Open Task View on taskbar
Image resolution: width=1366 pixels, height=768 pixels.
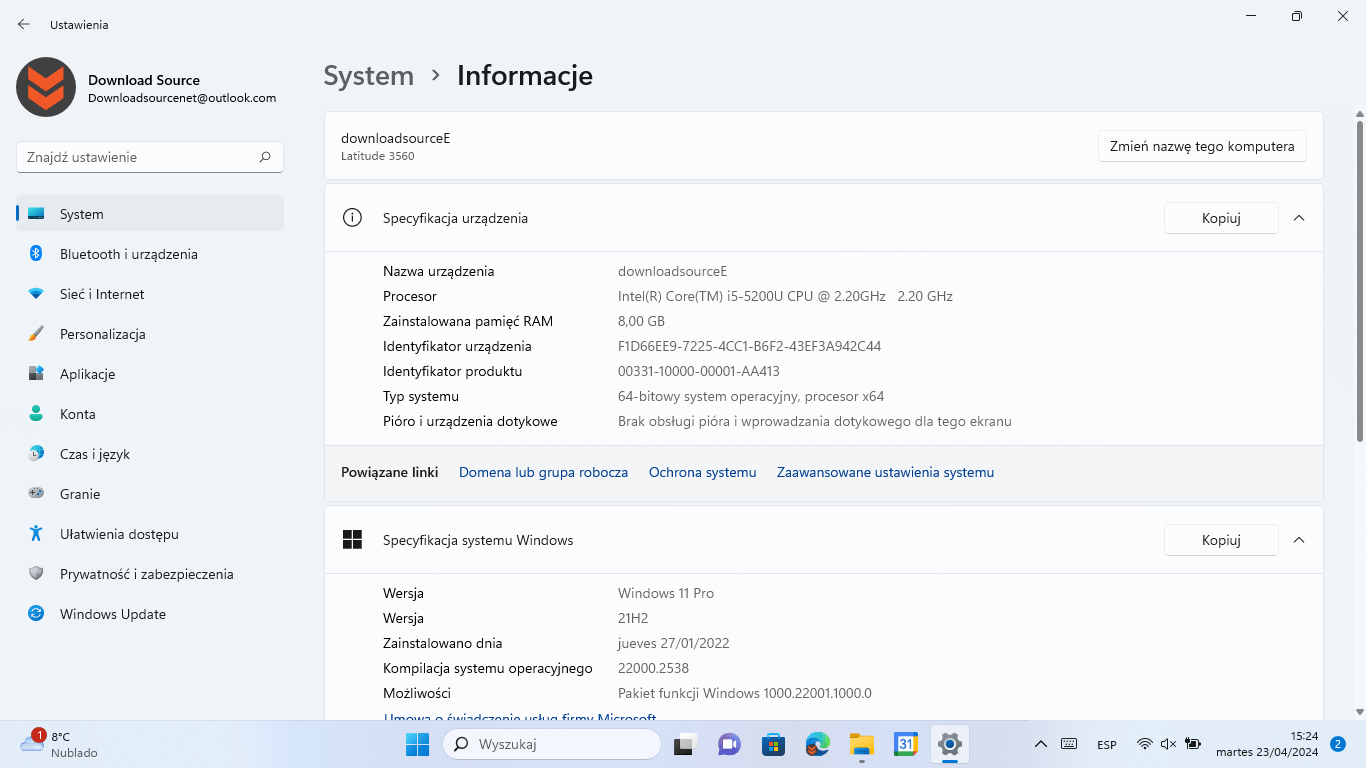[684, 744]
